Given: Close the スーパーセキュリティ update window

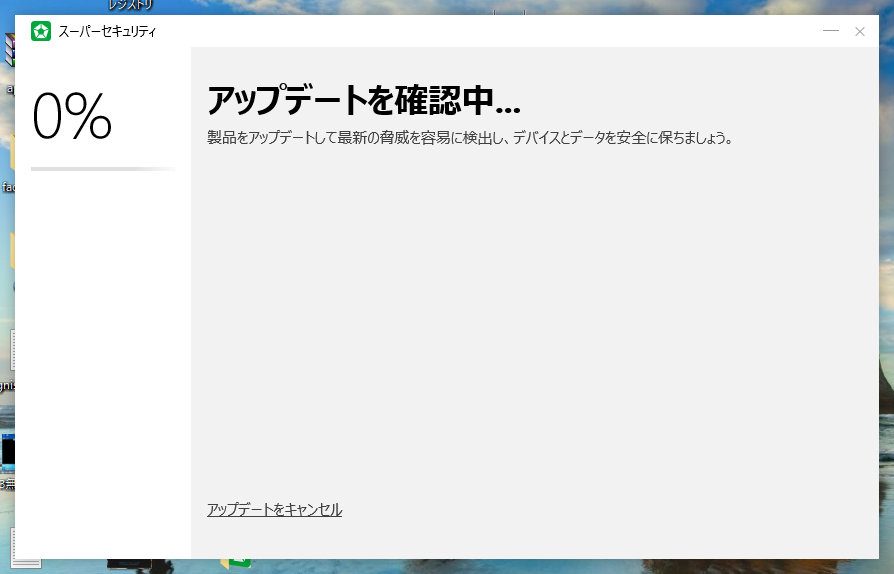Looking at the screenshot, I should 860,31.
